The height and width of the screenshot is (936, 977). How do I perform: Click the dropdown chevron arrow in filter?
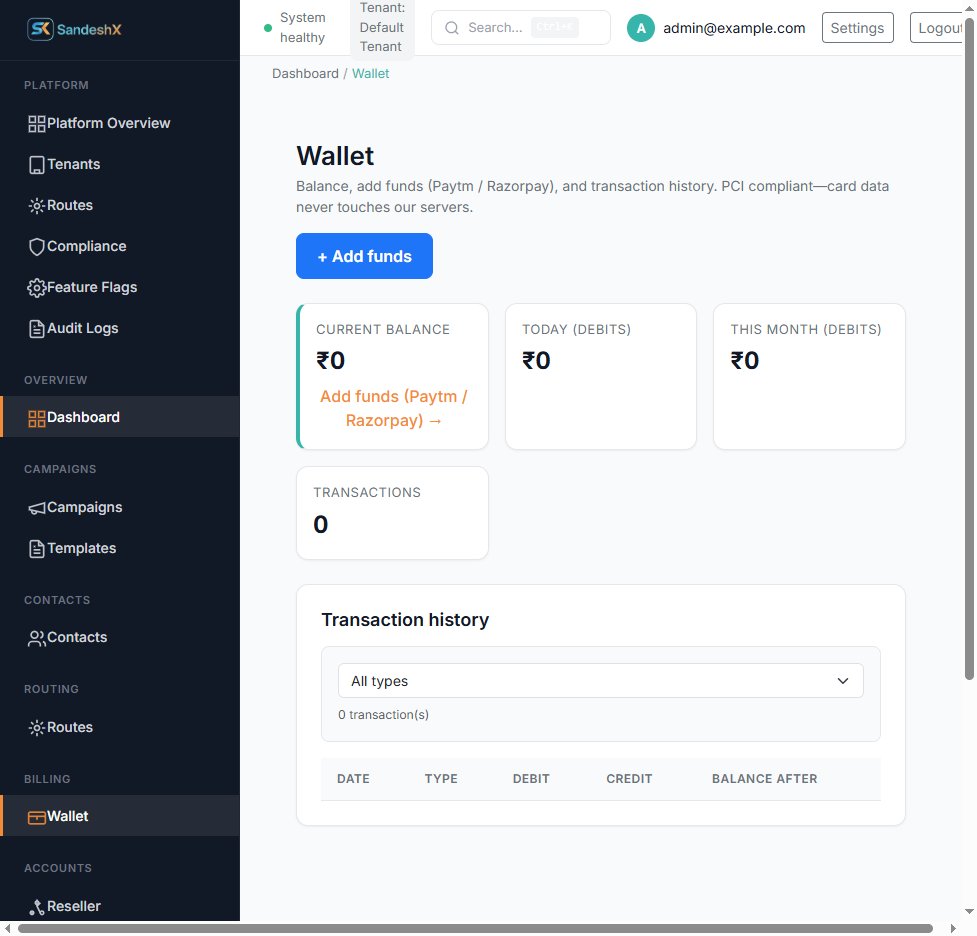(x=842, y=681)
